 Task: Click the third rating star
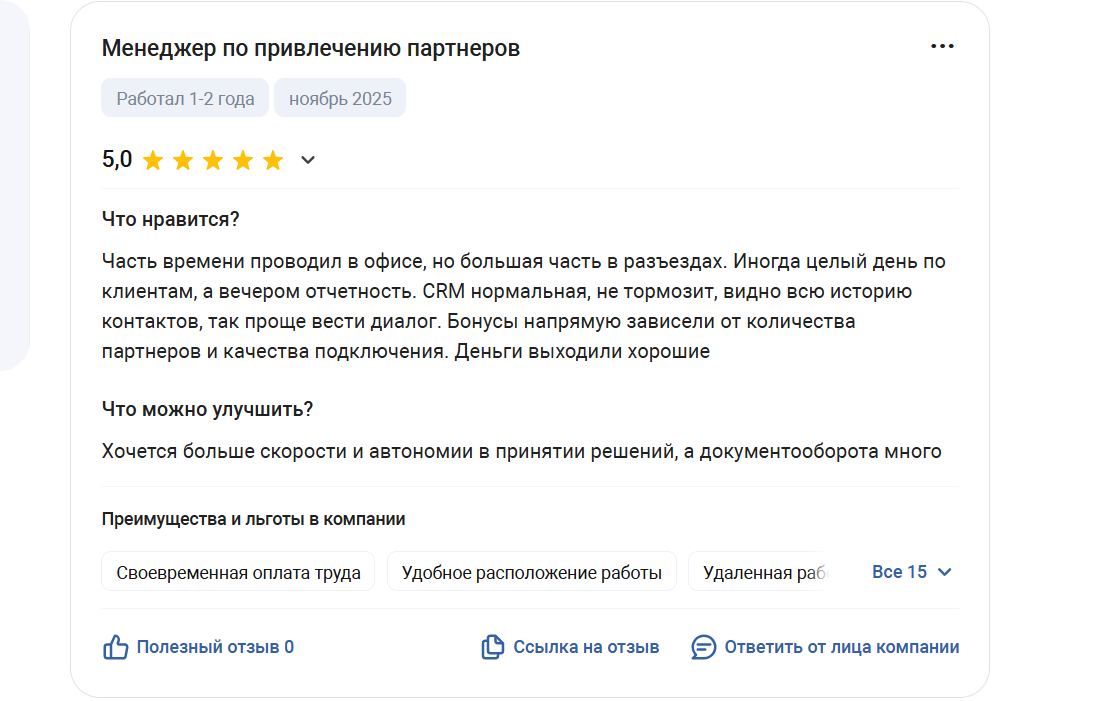tap(213, 160)
